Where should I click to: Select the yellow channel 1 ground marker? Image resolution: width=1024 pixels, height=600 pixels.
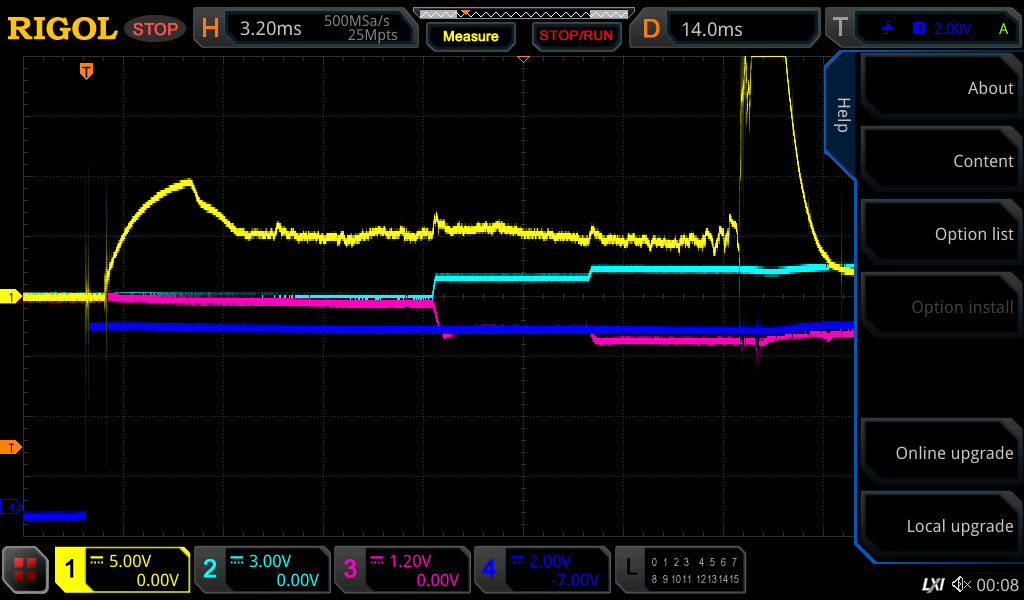[13, 297]
